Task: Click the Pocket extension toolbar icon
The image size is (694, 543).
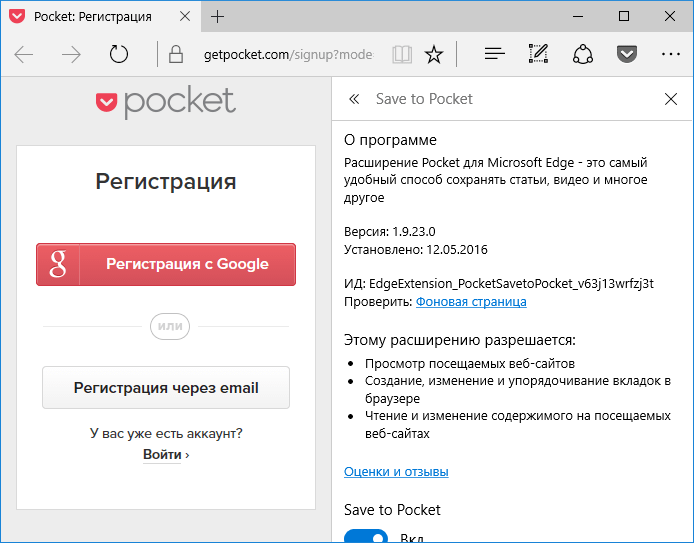Action: tap(627, 54)
